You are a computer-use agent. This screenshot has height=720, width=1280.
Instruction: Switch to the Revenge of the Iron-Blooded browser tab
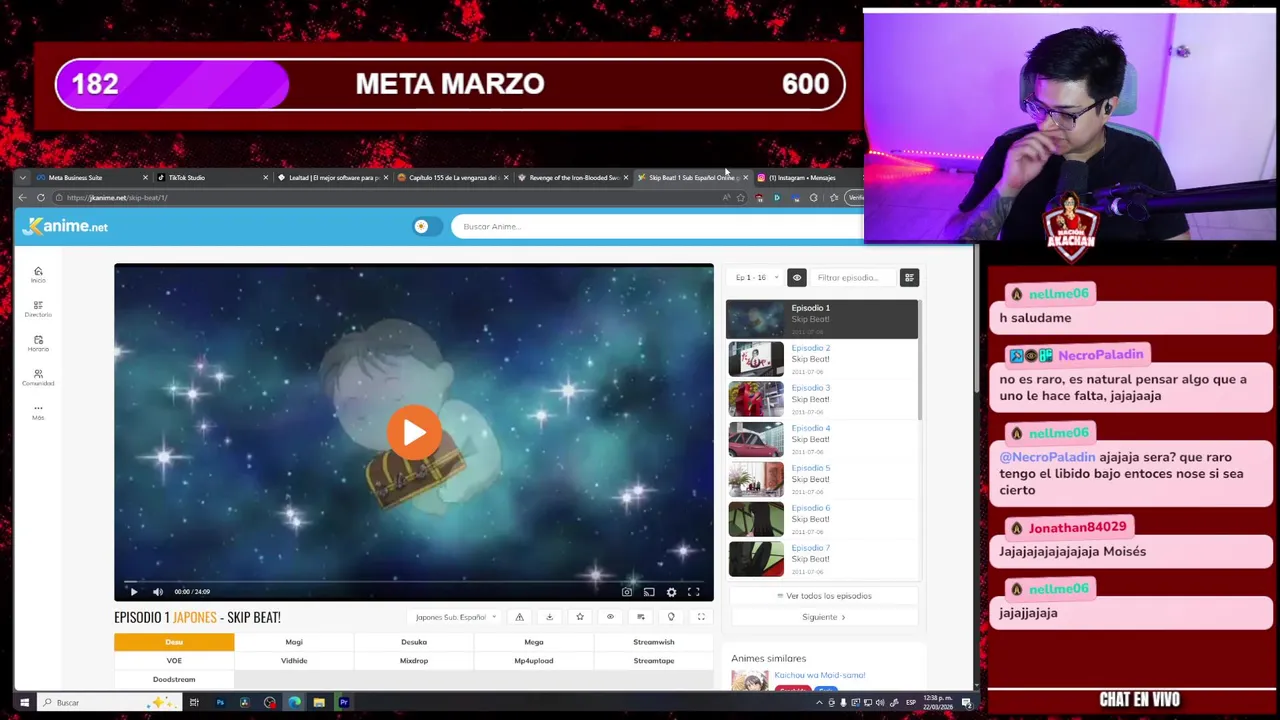coord(572,178)
